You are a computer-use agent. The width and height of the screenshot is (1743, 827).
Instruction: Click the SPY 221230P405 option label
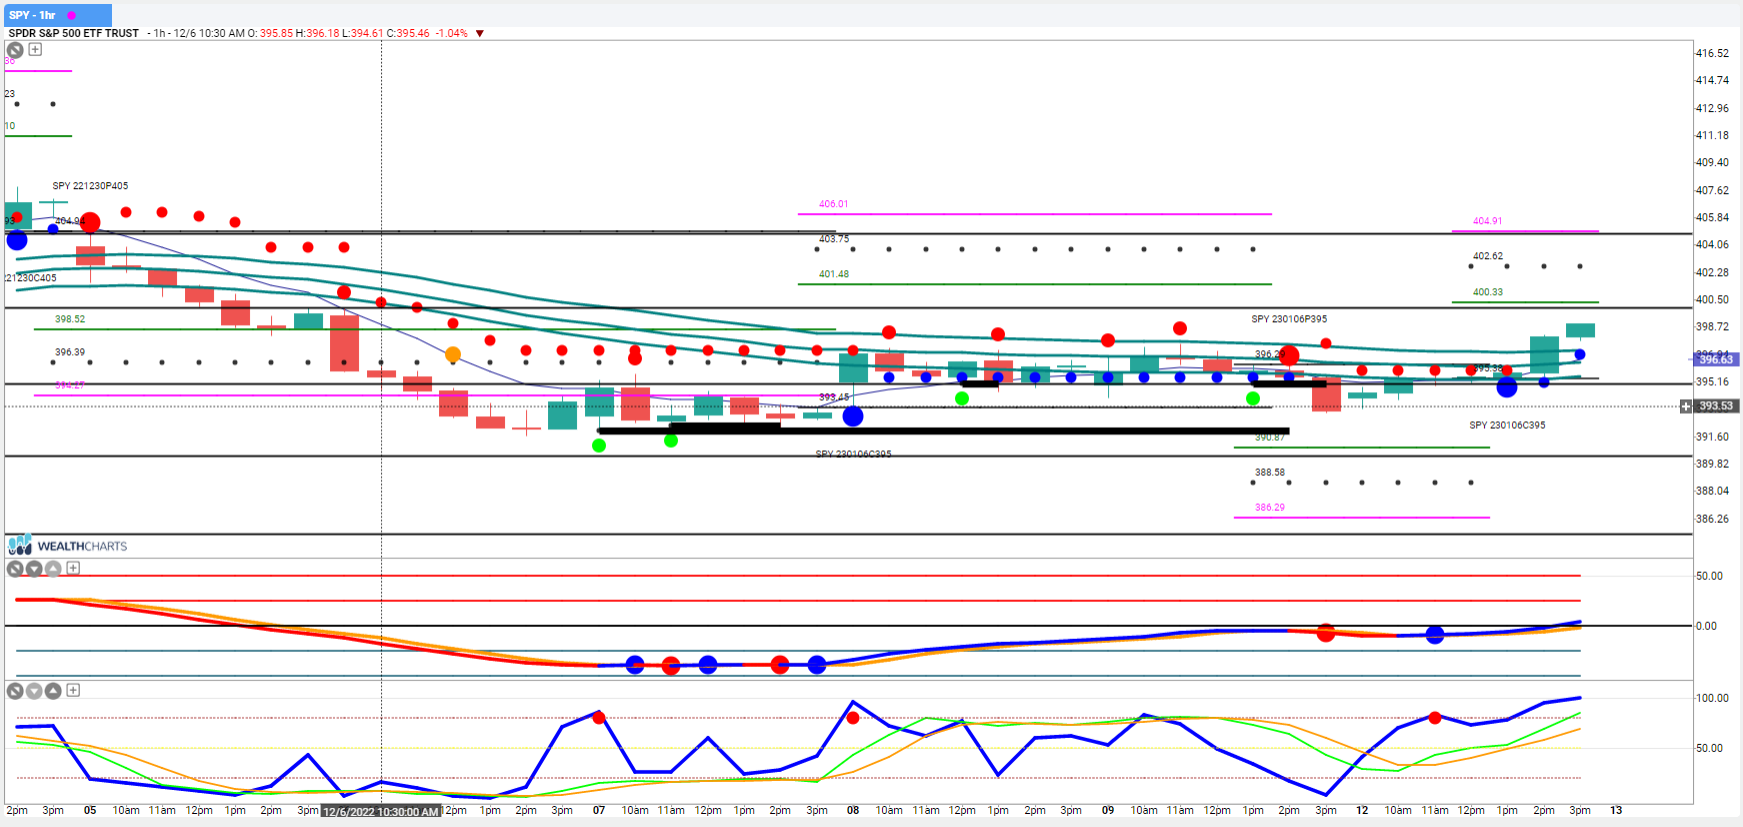pyautogui.click(x=90, y=186)
